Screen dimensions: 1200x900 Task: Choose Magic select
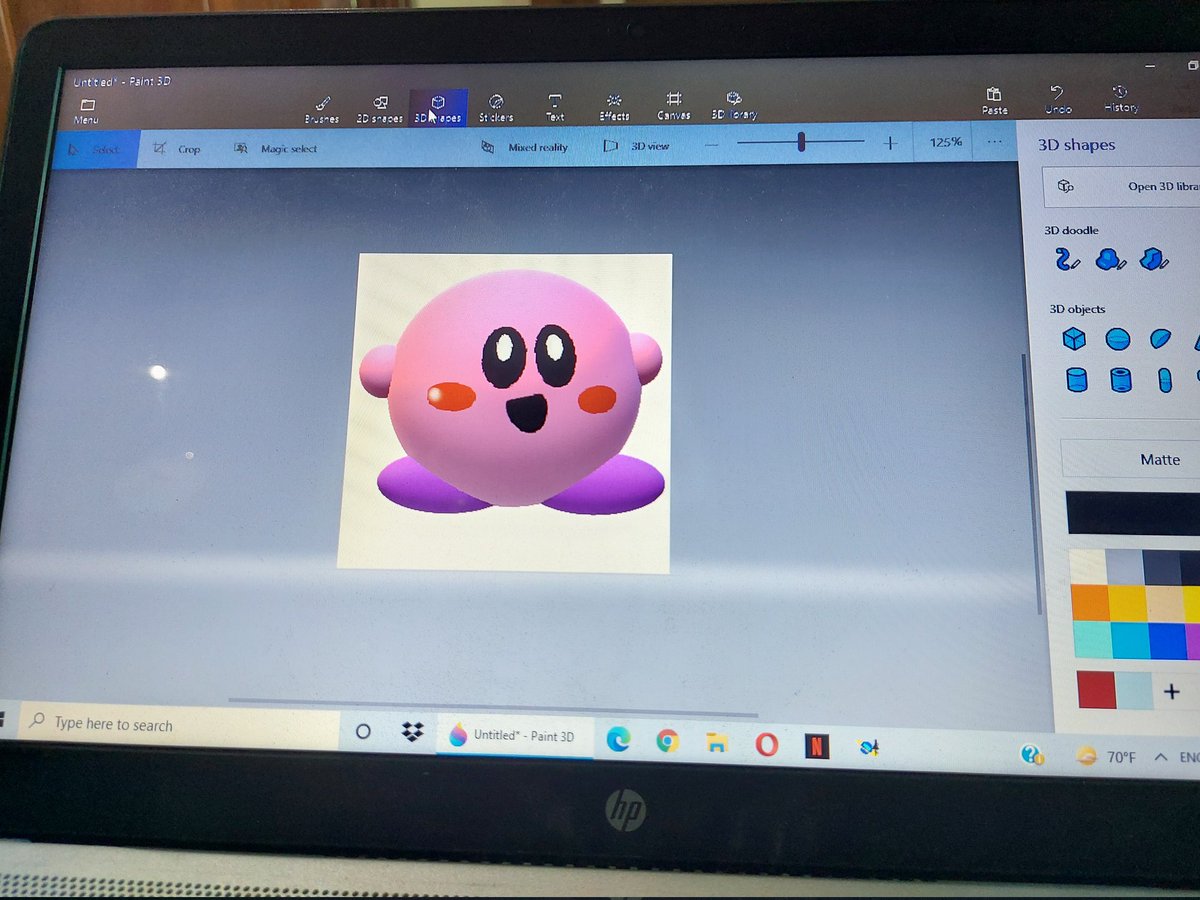click(276, 149)
